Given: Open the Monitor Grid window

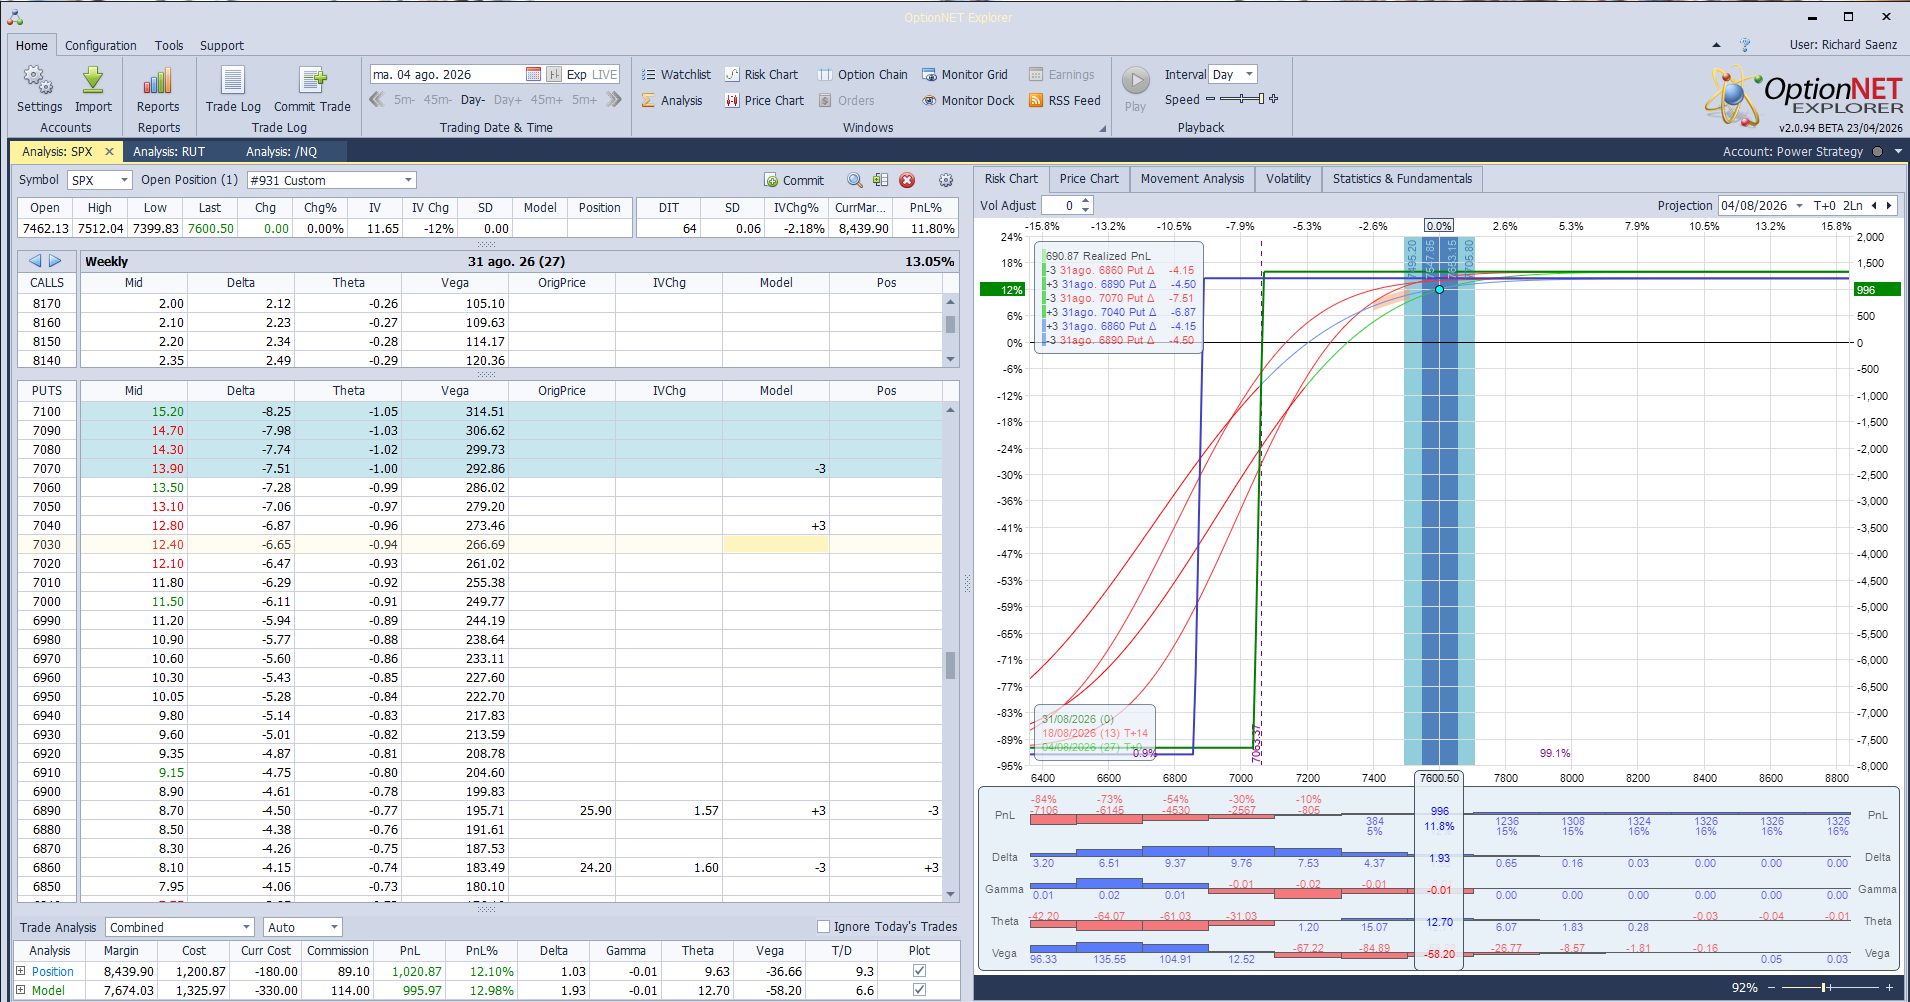Looking at the screenshot, I should tap(965, 74).
